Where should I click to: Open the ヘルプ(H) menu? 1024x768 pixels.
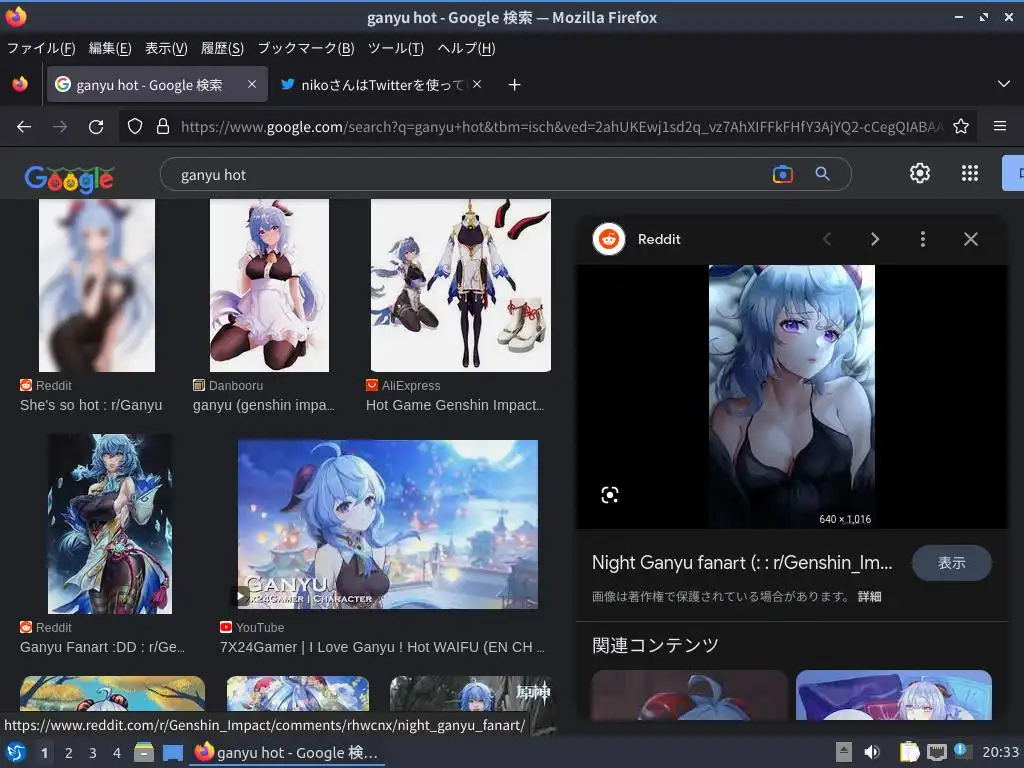pyautogui.click(x=466, y=48)
